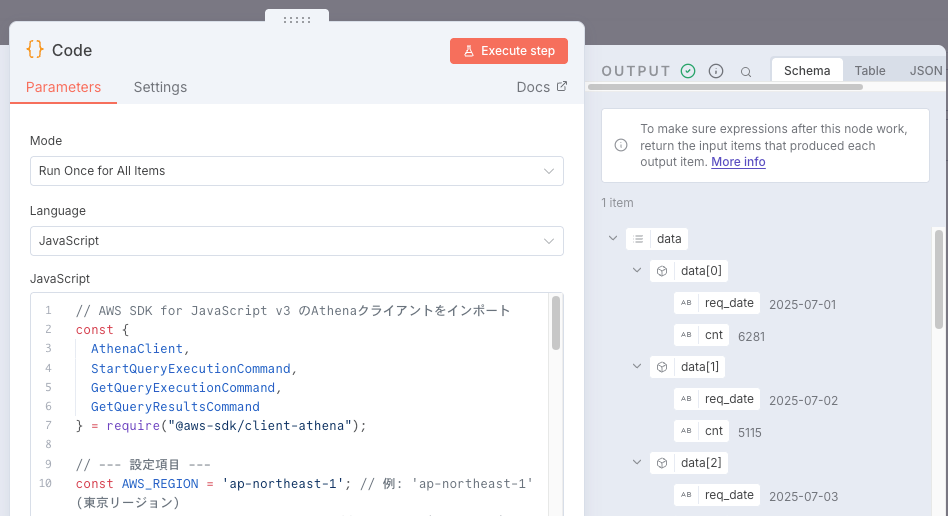
Task: Click GetQueryExecutionCommand on line 5
Action: 183,388
